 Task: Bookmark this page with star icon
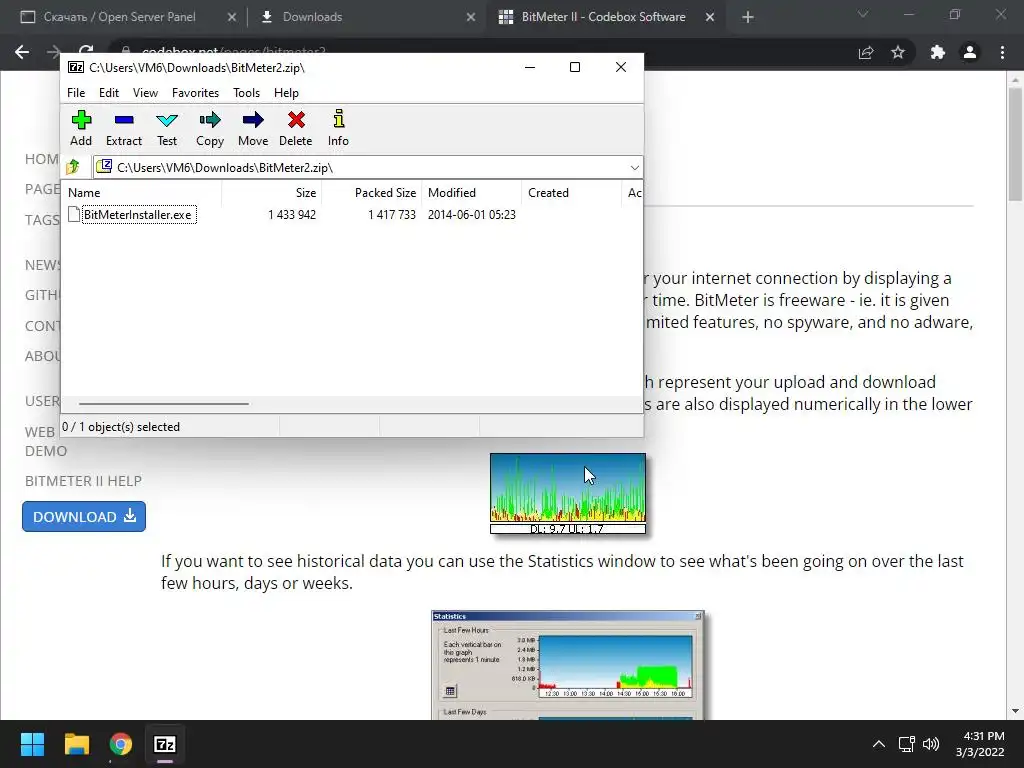pos(898,52)
